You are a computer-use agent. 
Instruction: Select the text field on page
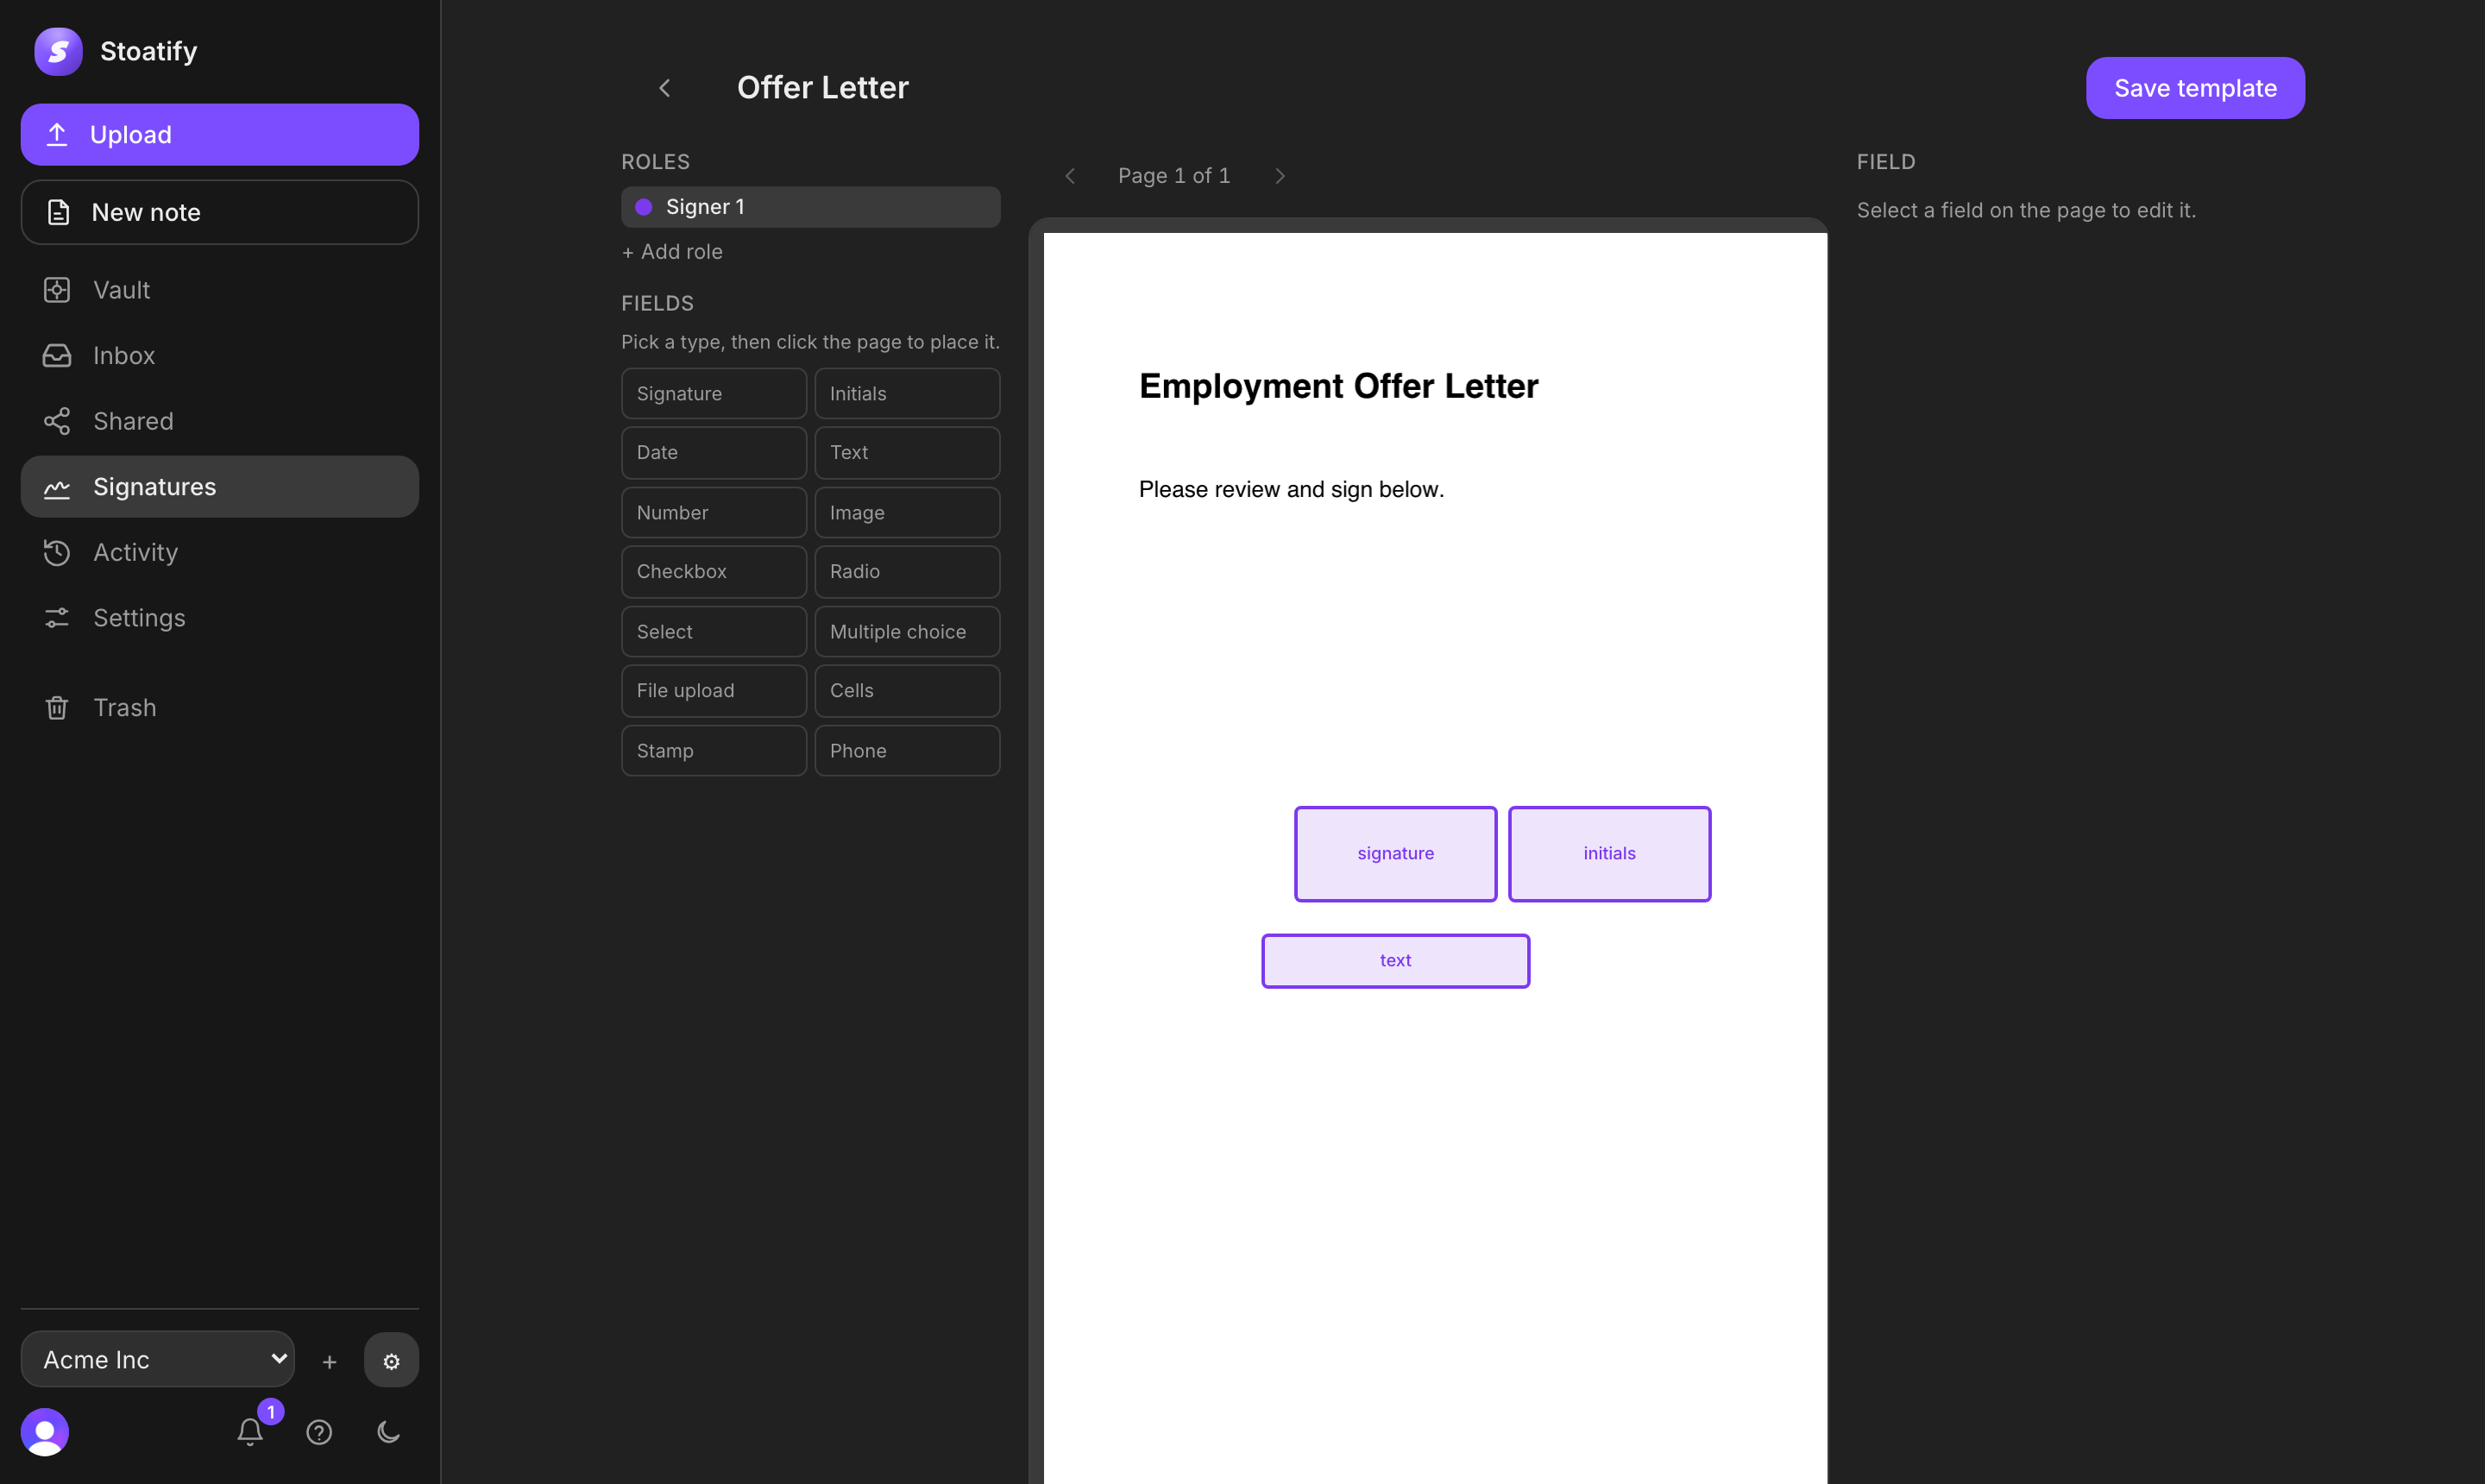click(1395, 961)
